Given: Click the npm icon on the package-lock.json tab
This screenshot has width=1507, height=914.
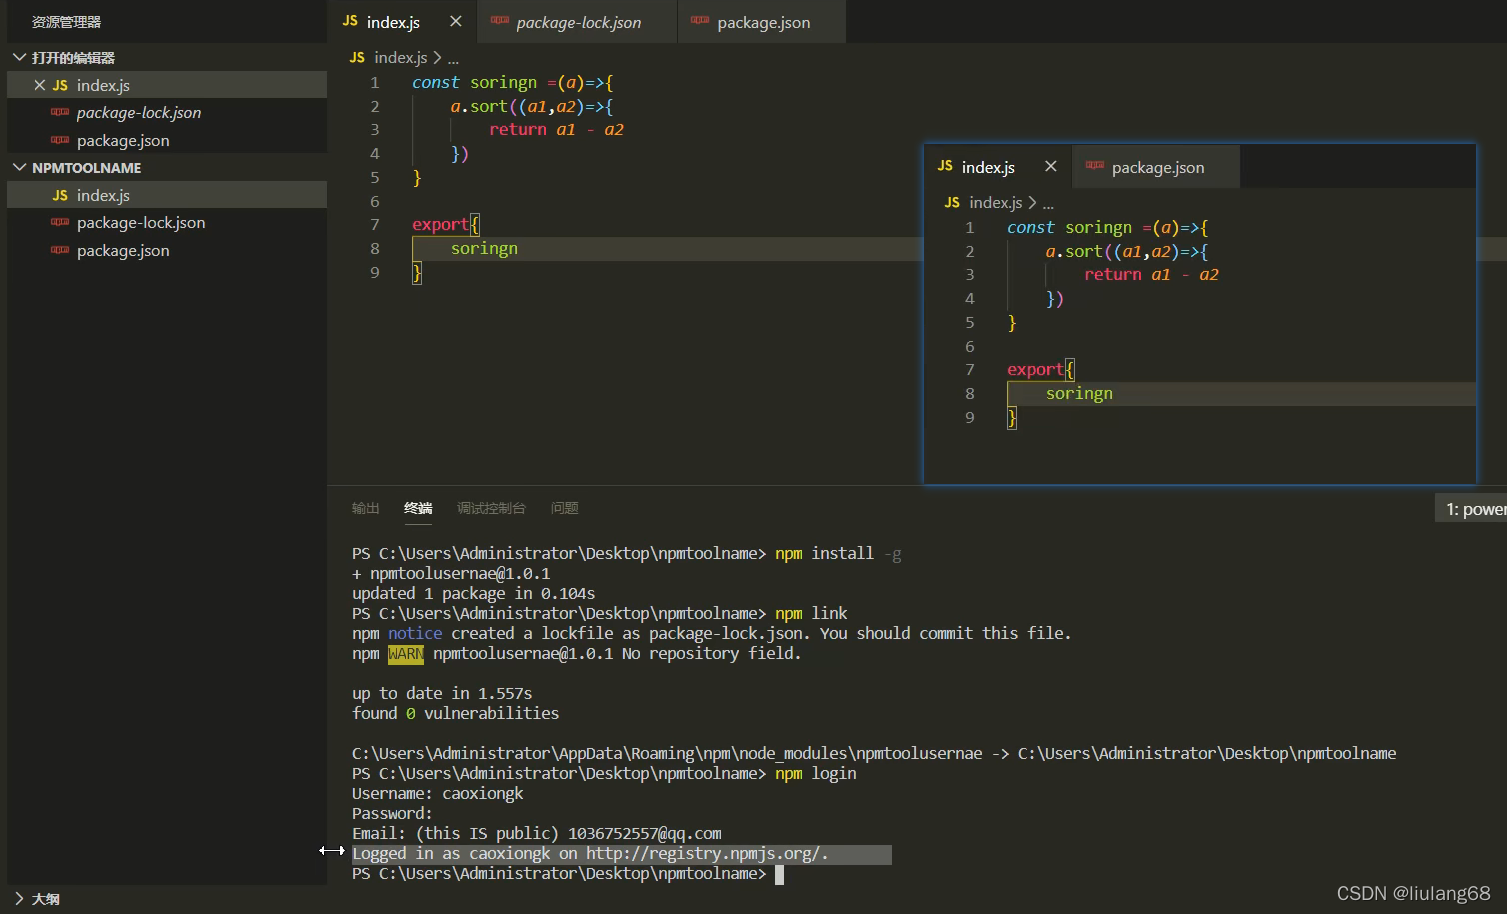Looking at the screenshot, I should [500, 20].
